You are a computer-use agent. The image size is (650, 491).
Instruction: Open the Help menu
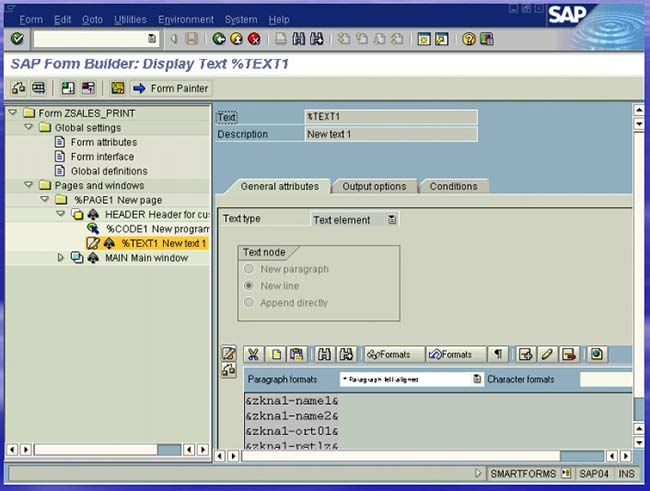click(279, 19)
